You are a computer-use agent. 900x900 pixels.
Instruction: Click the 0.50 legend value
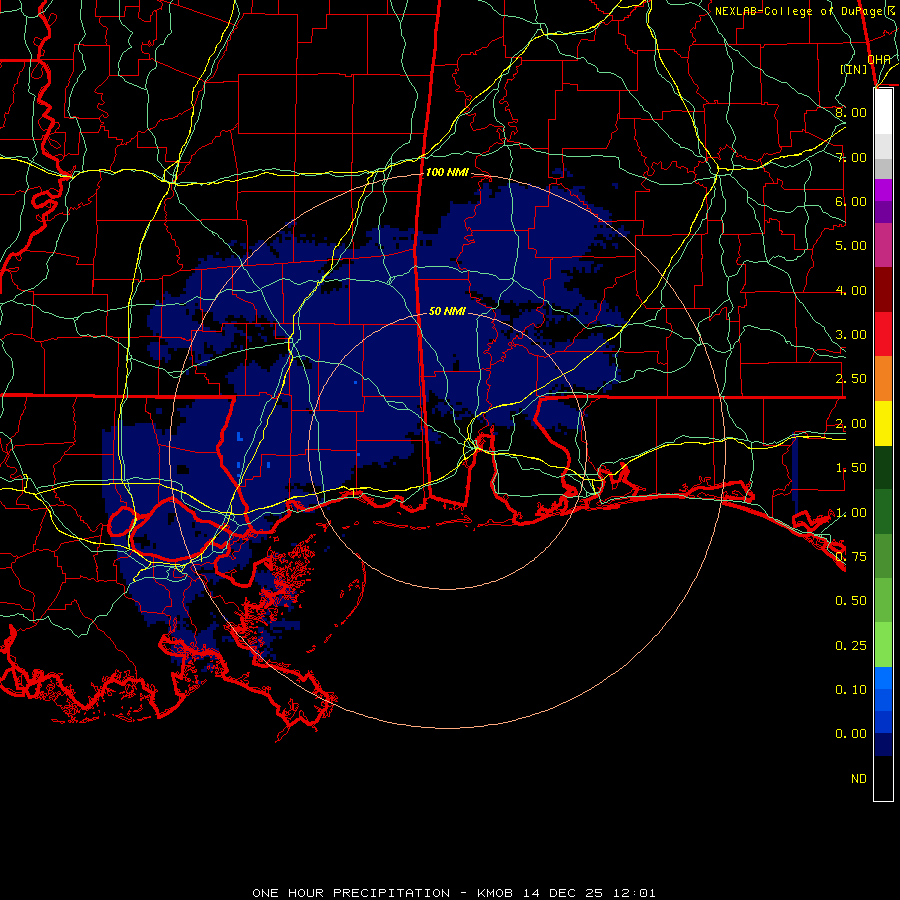click(851, 601)
